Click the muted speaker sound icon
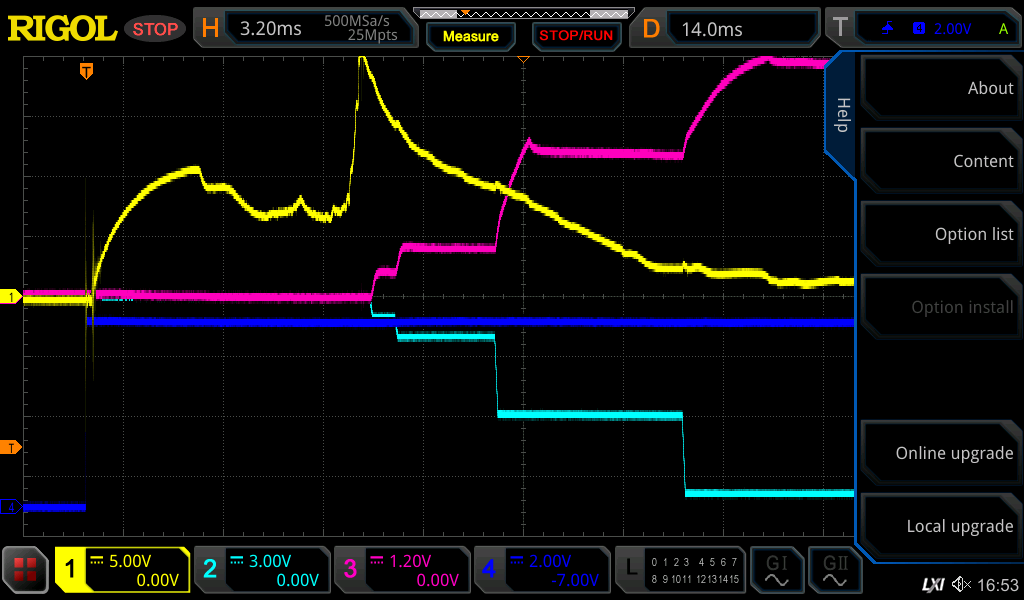The image size is (1024, 600). tap(961, 584)
